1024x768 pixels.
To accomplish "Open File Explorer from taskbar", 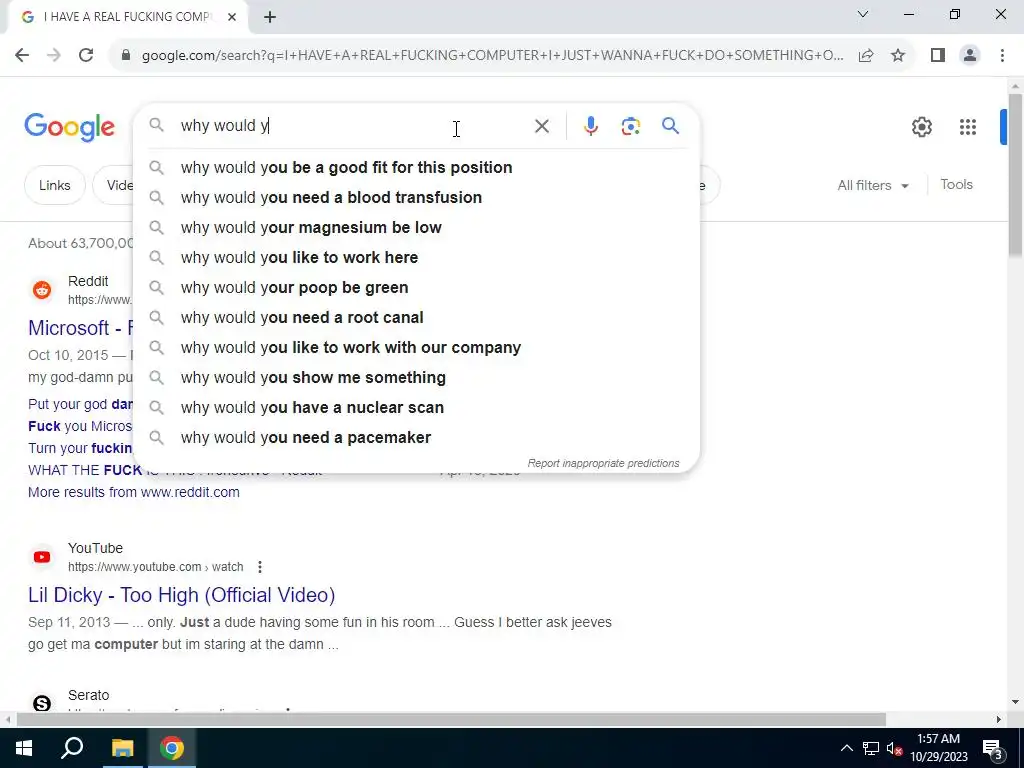I will coord(122,748).
